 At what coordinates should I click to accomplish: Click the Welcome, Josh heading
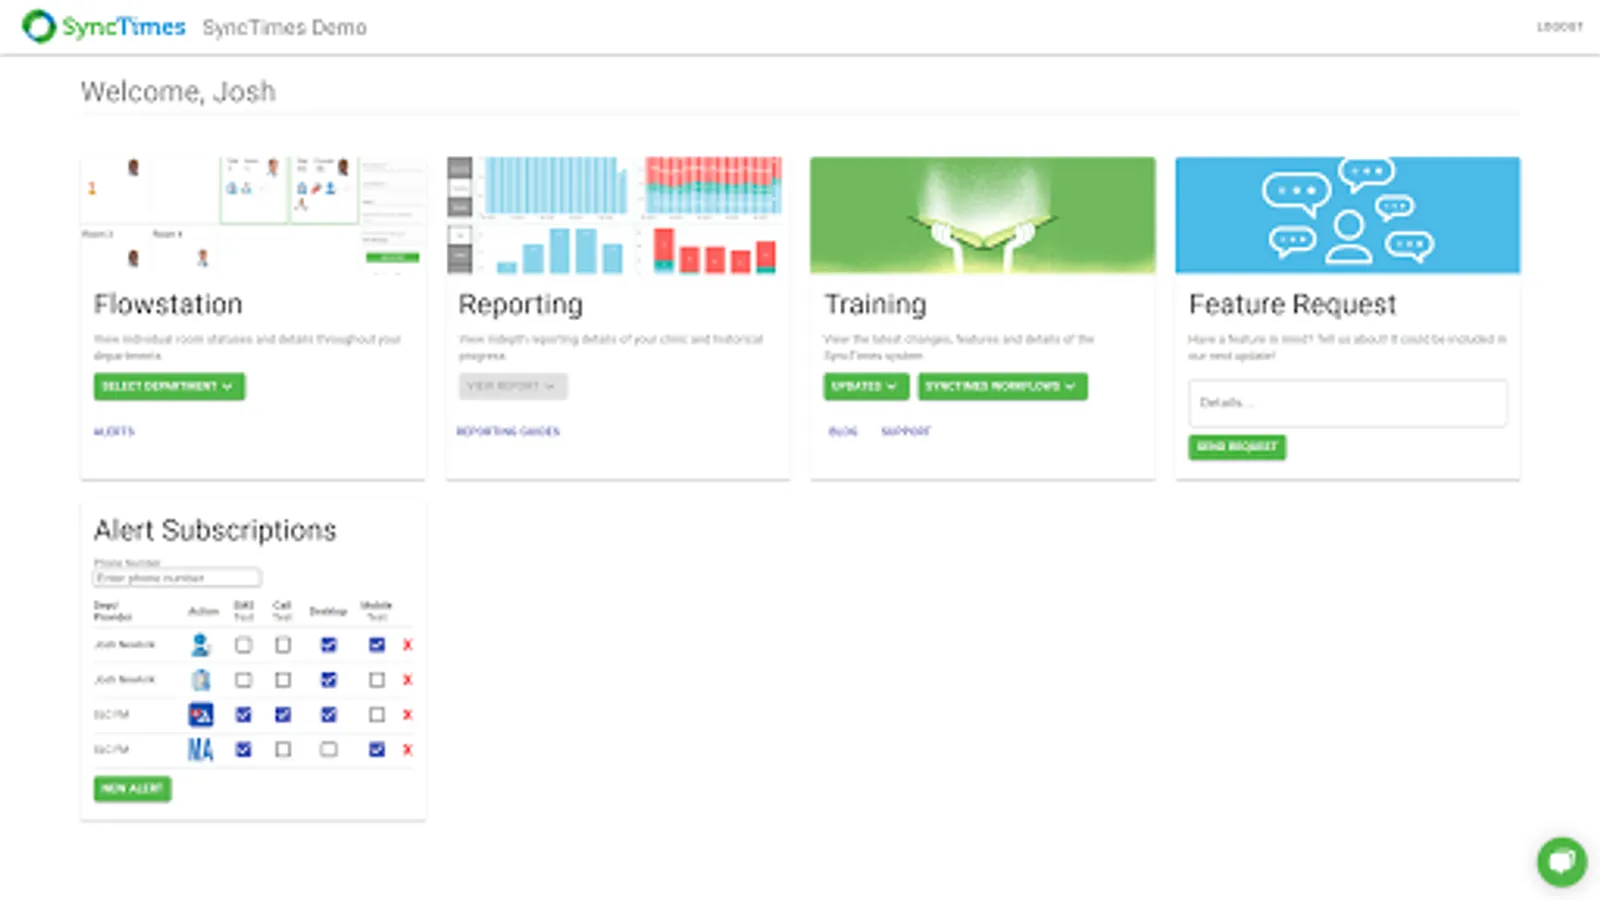click(178, 92)
